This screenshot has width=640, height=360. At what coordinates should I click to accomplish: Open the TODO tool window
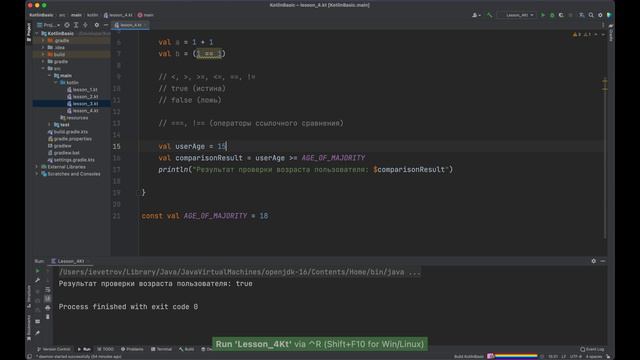click(105, 349)
